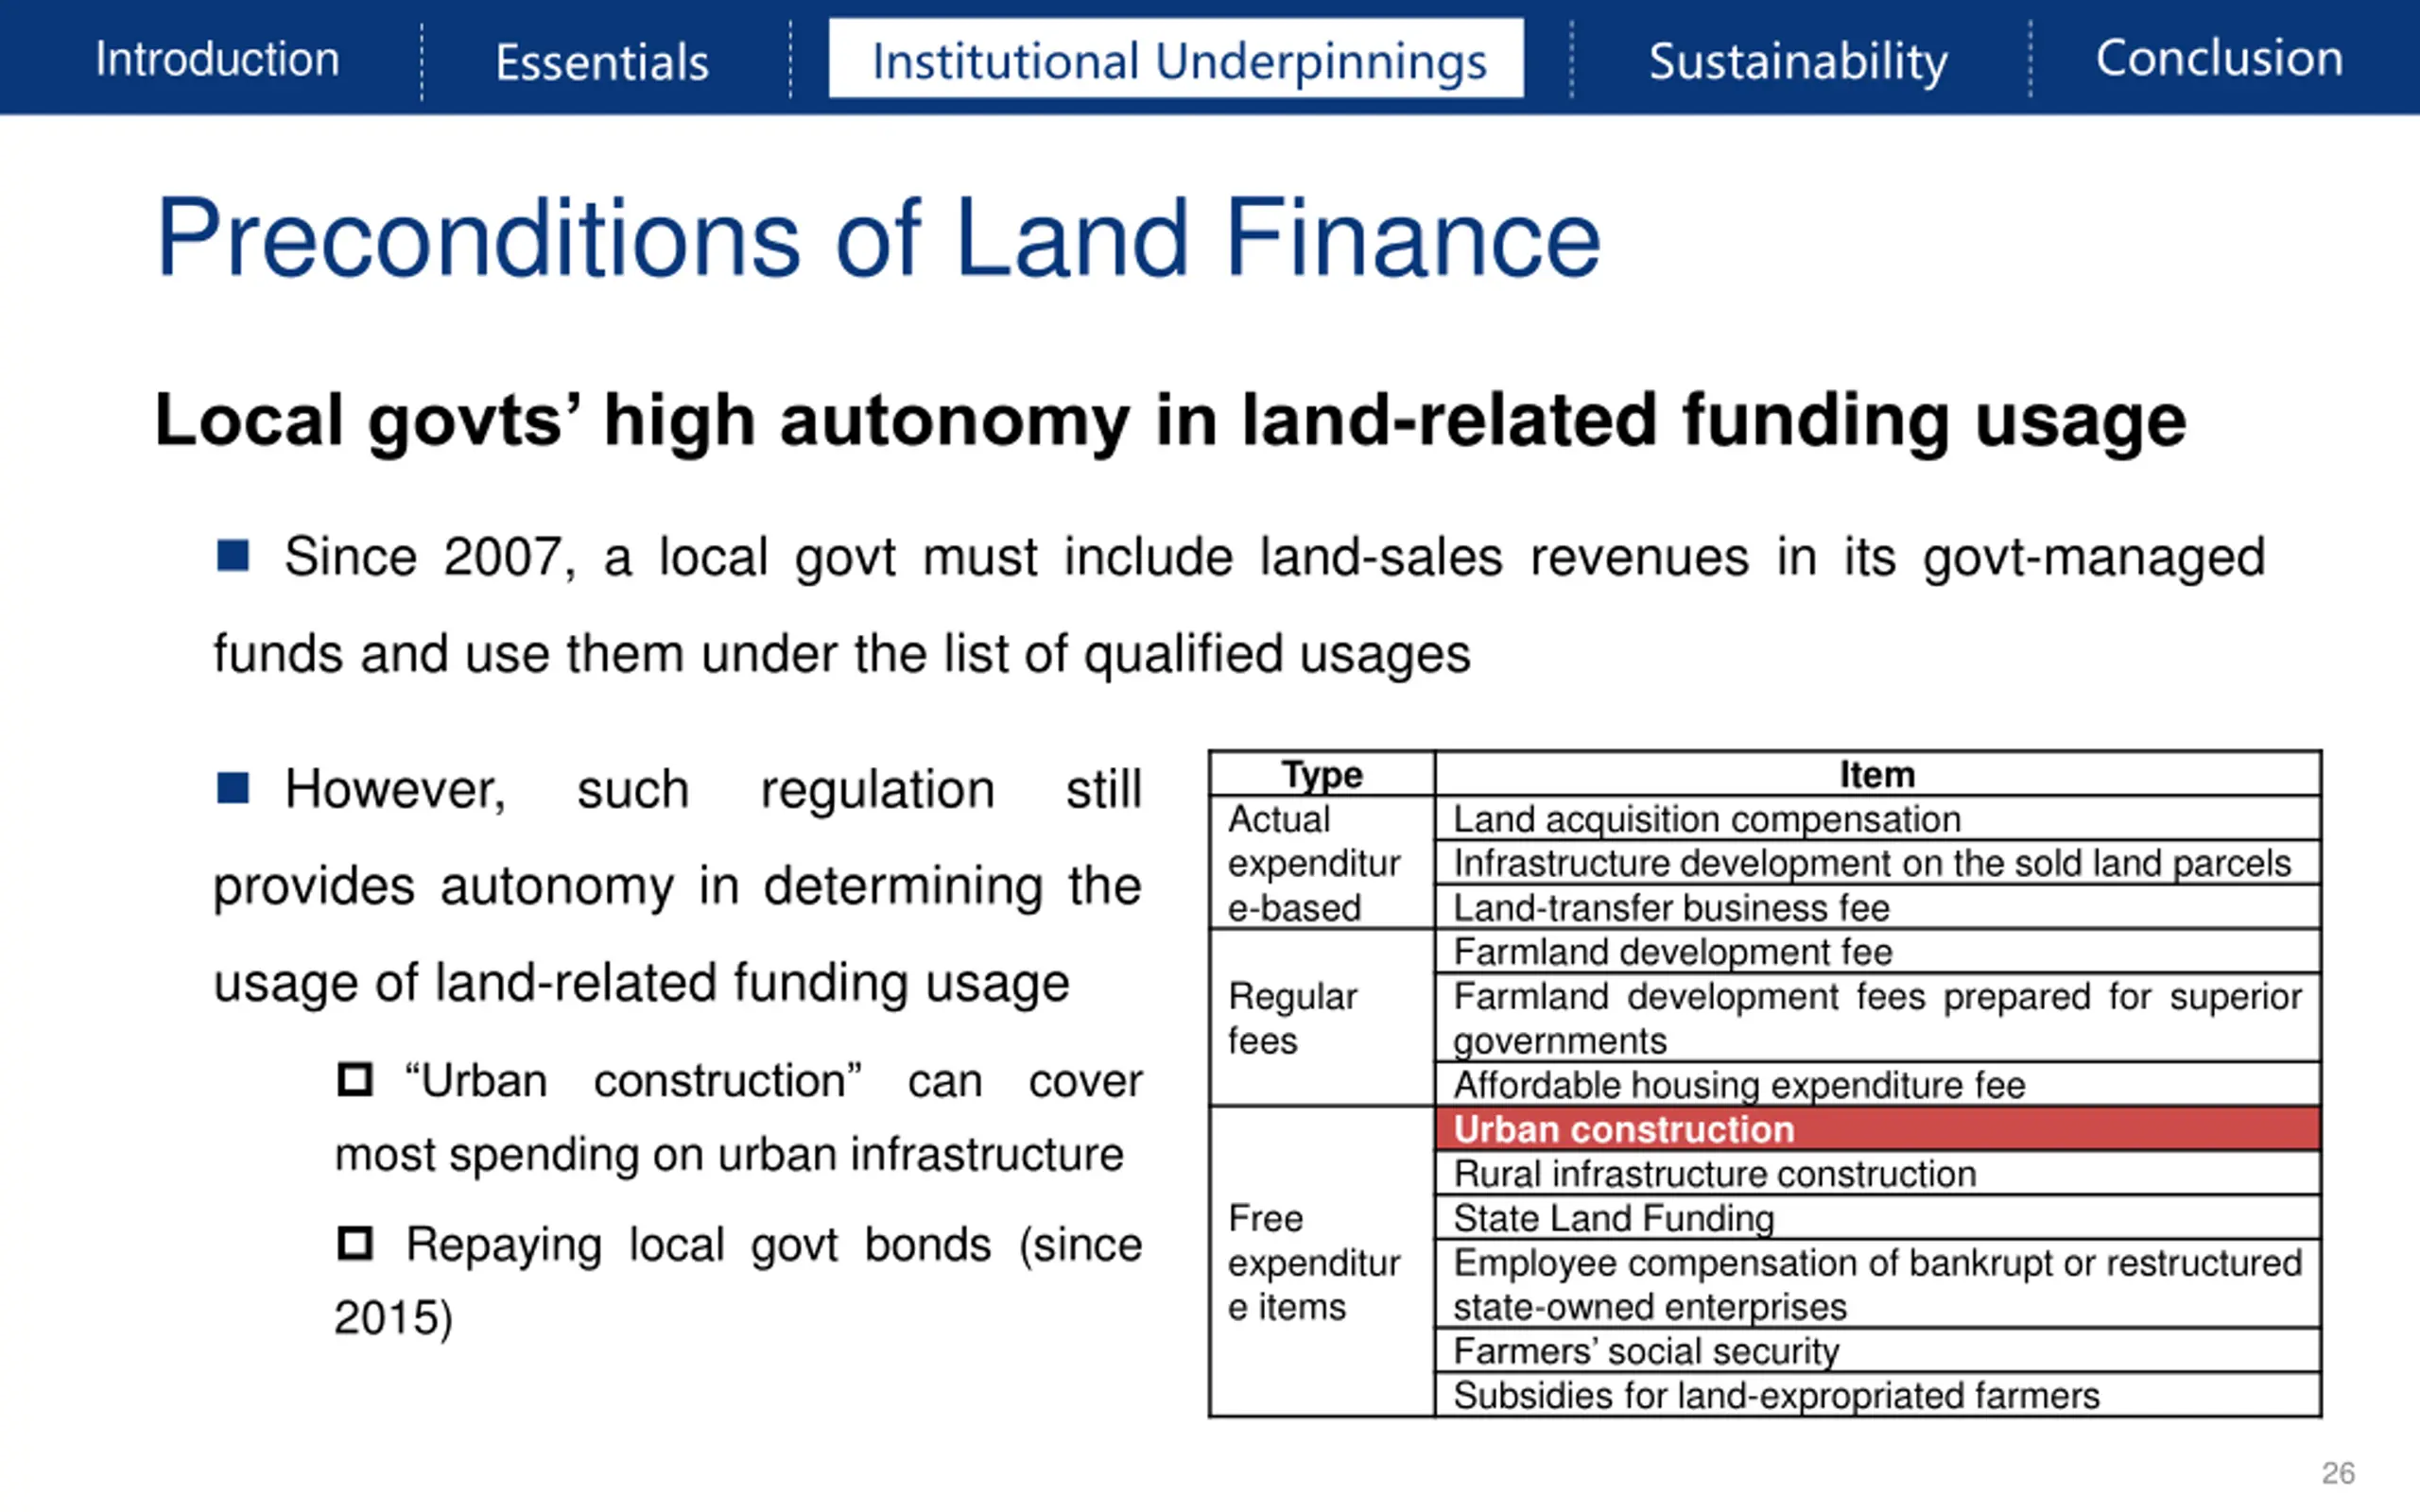
Task: Jump to the Conclusion section tab
Action: (2218, 58)
